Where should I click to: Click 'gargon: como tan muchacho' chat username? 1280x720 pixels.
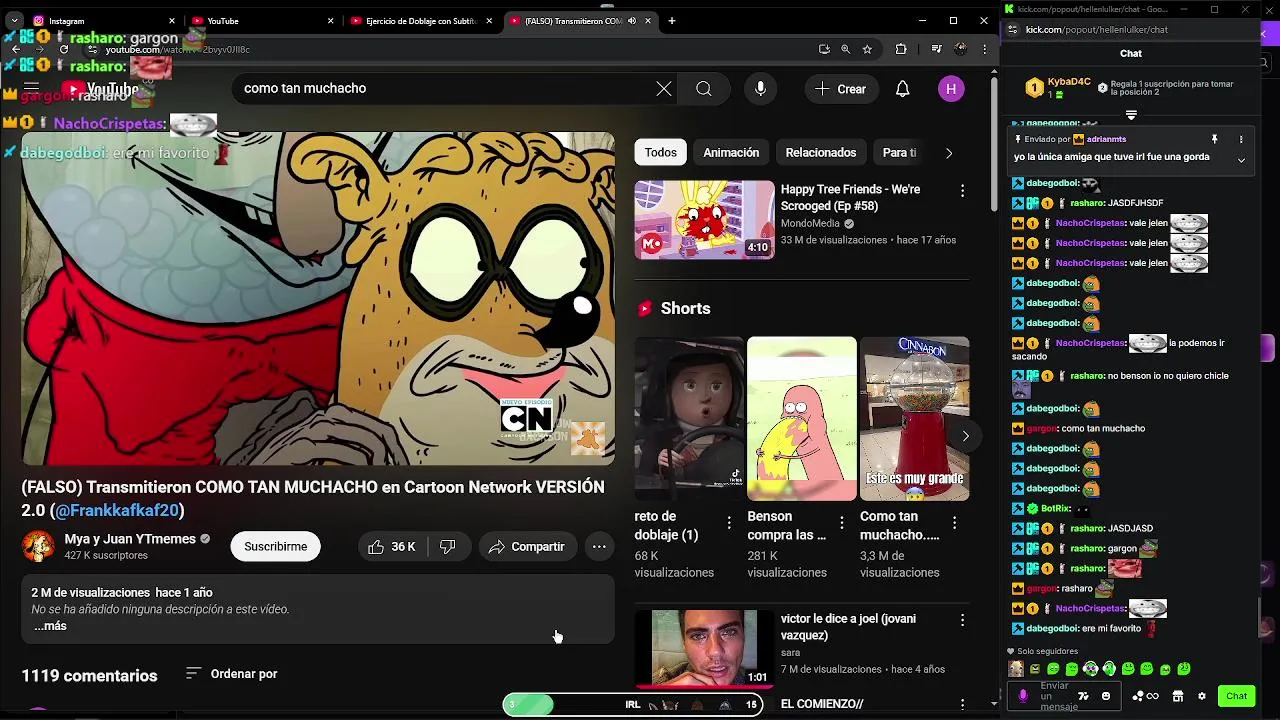pos(1041,428)
